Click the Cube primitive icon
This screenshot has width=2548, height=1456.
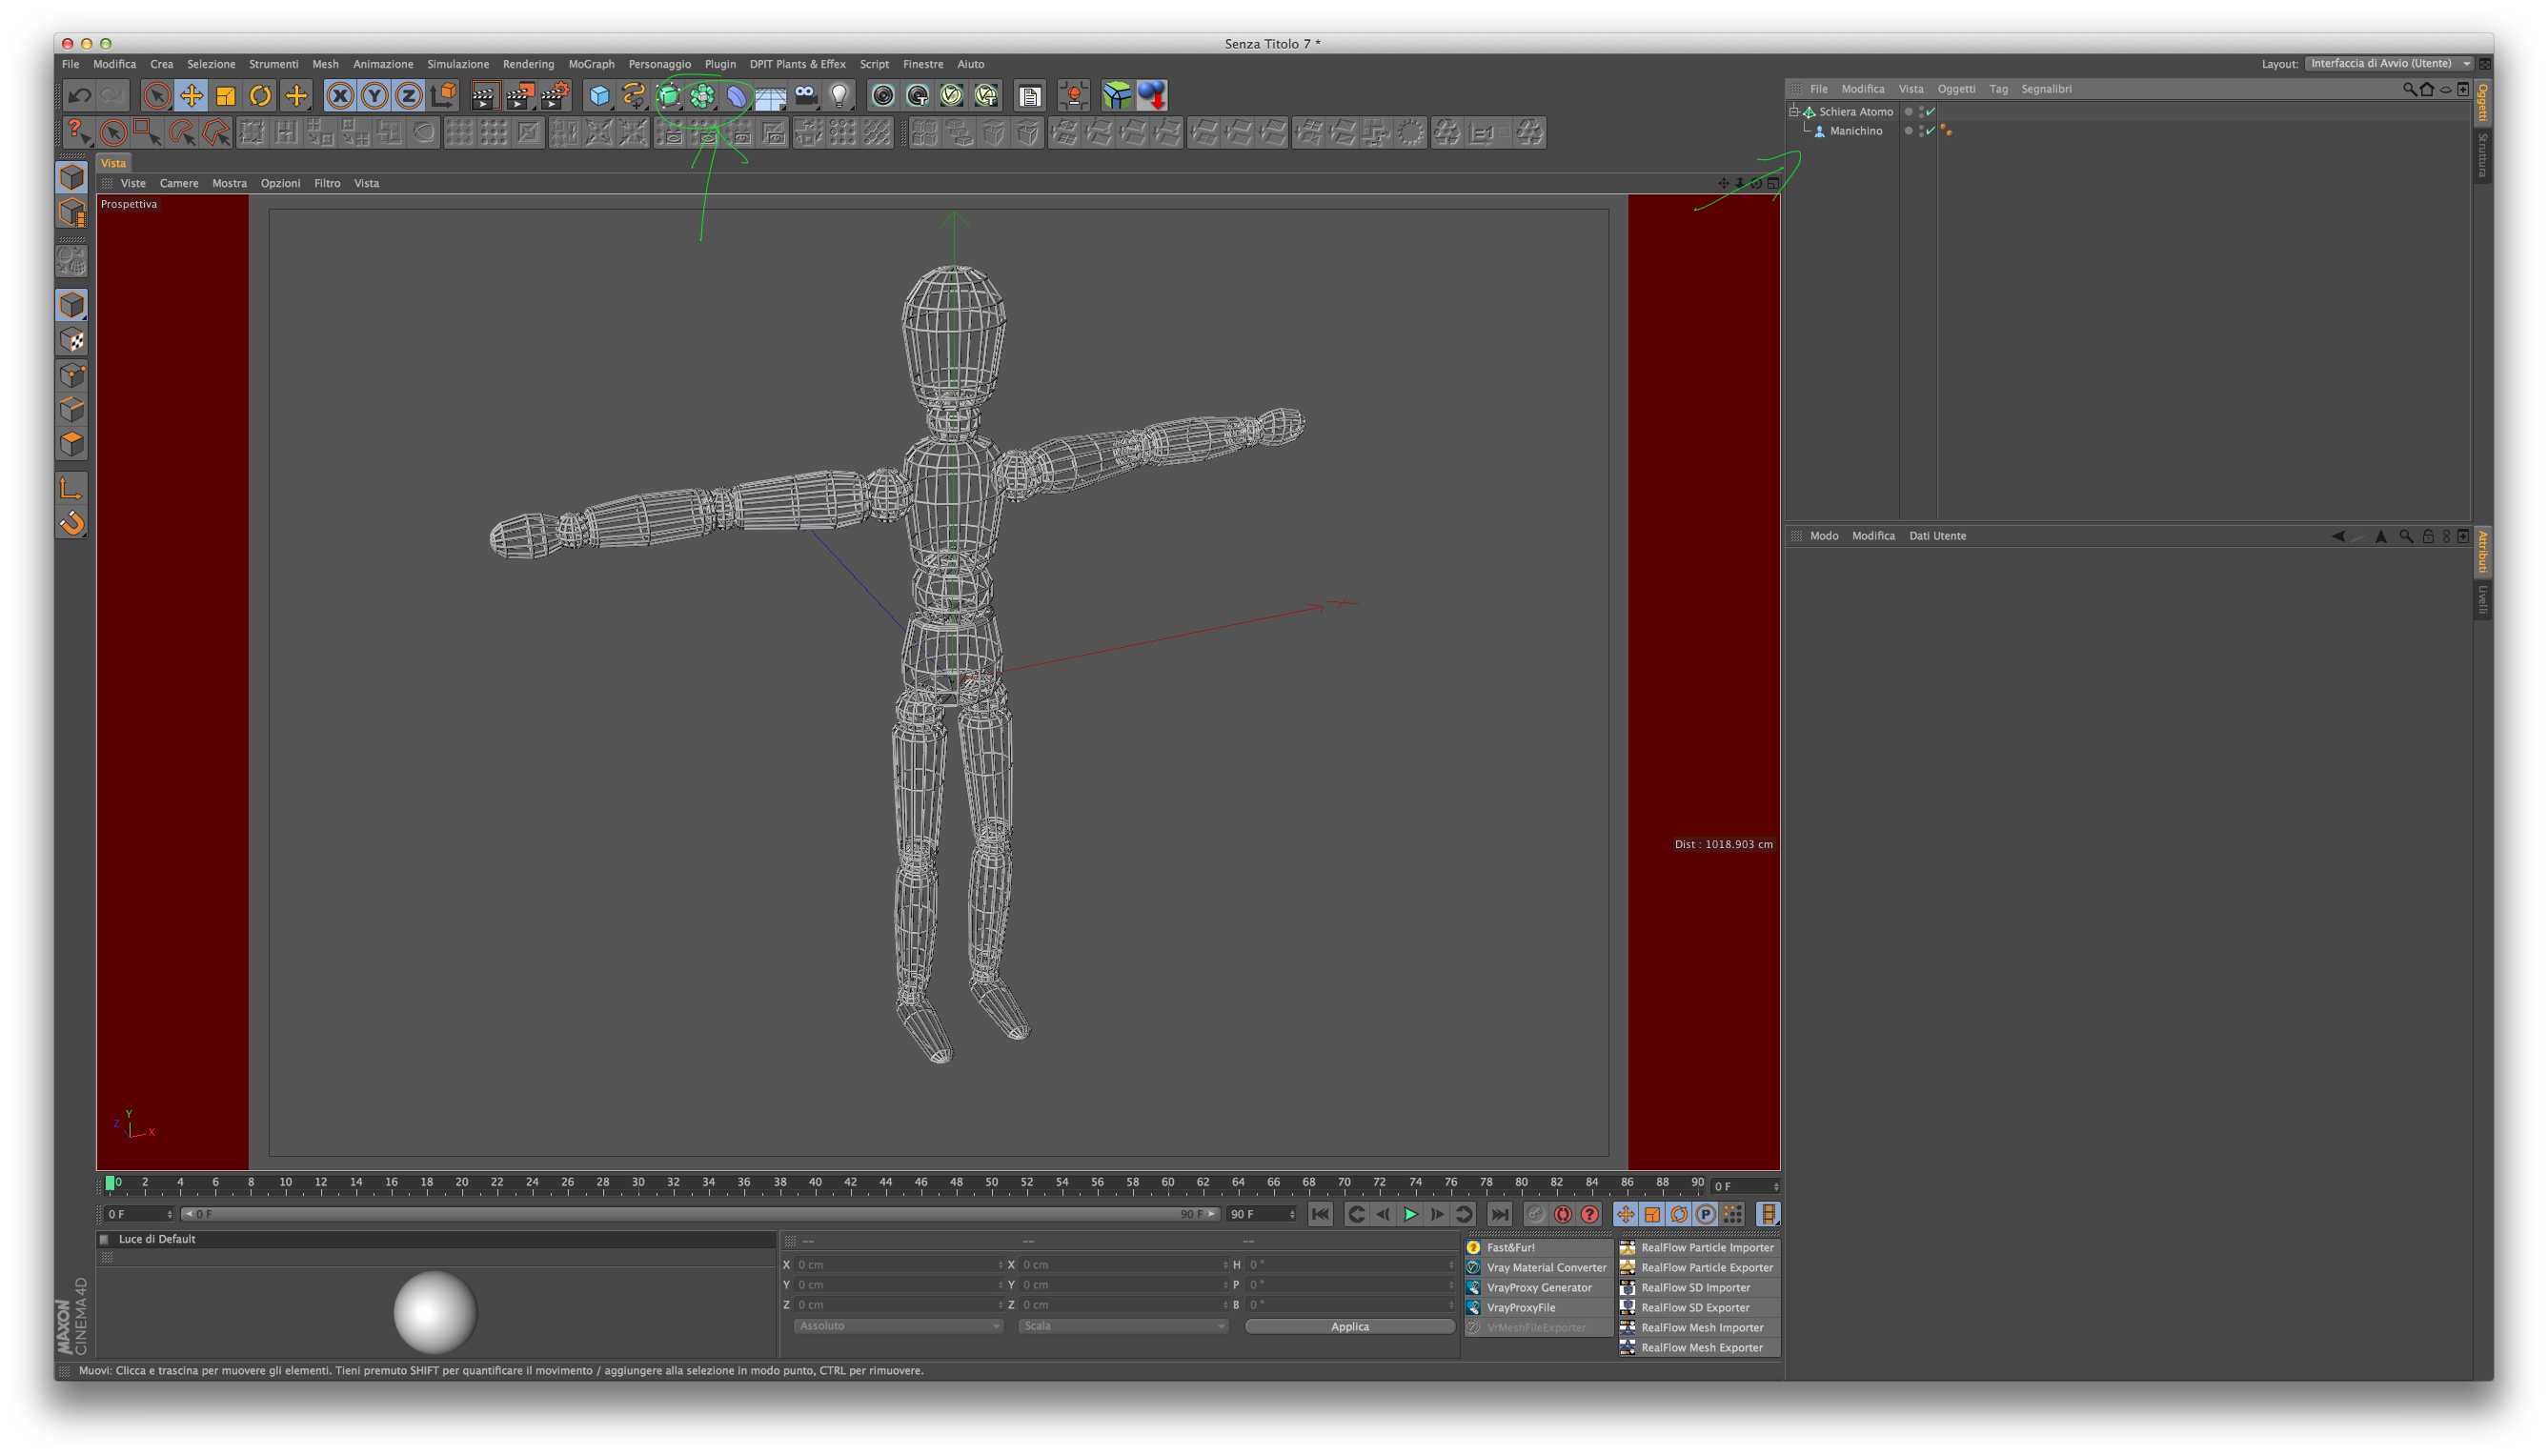pyautogui.click(x=599, y=96)
